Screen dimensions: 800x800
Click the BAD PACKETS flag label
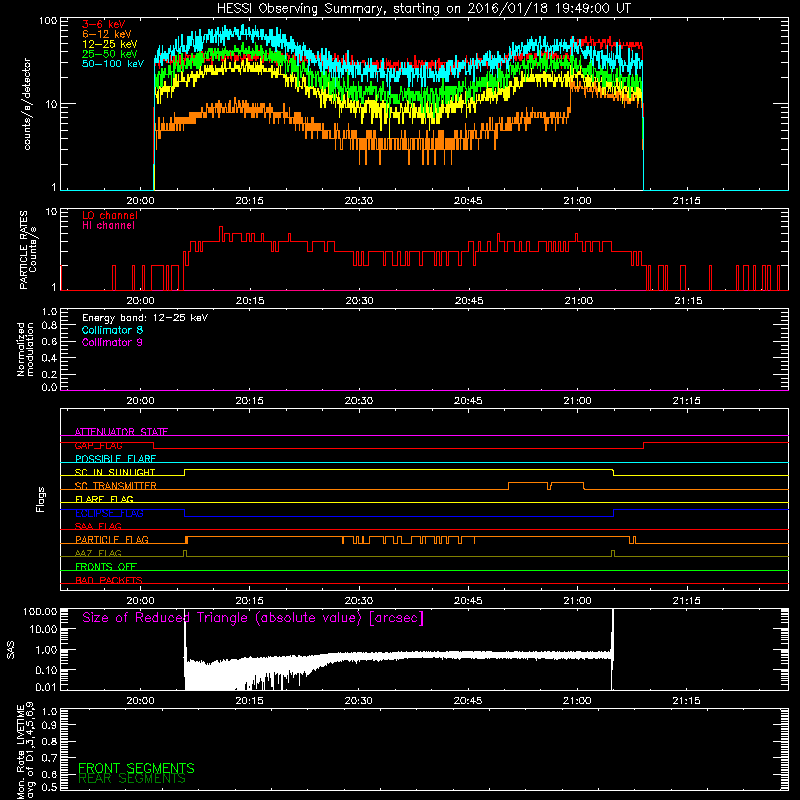(x=109, y=580)
